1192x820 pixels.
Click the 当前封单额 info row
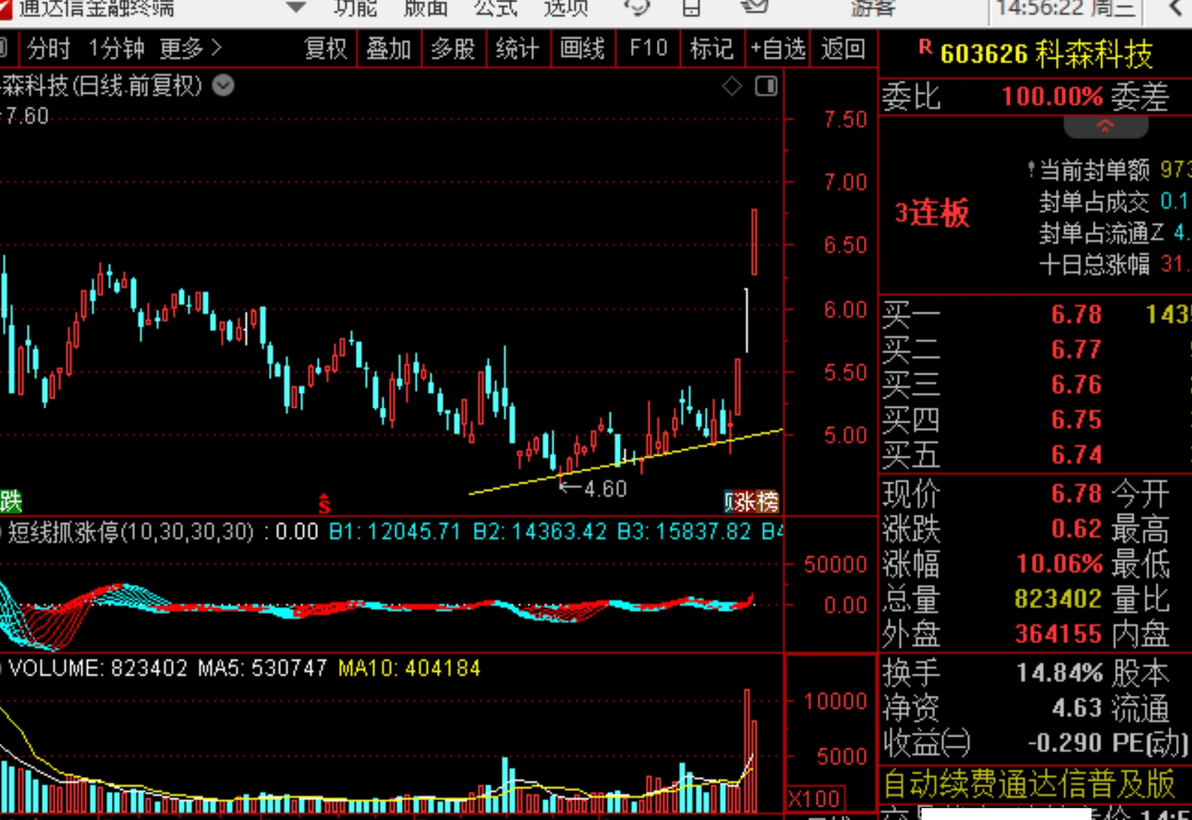pyautogui.click(x=1110, y=169)
